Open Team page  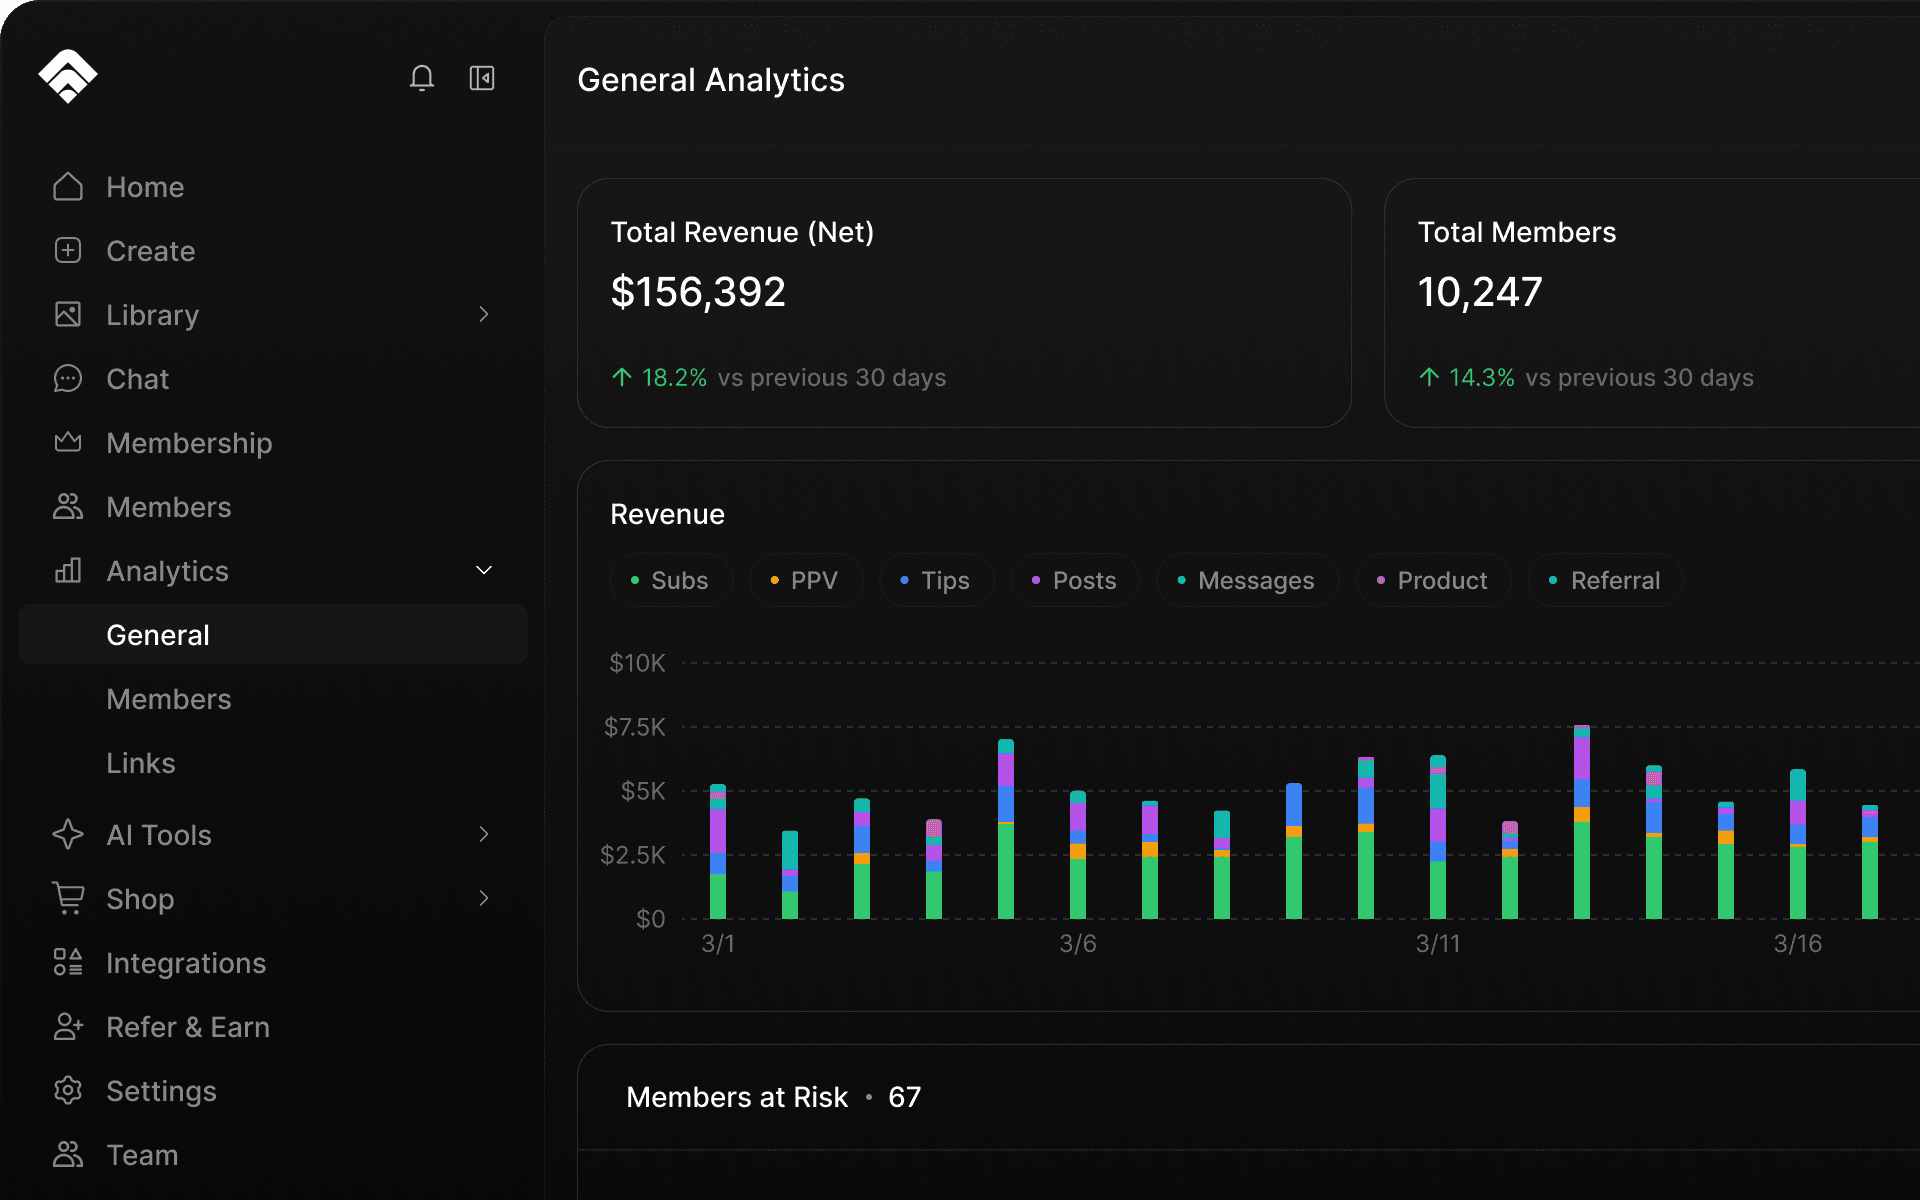pos(273,1155)
